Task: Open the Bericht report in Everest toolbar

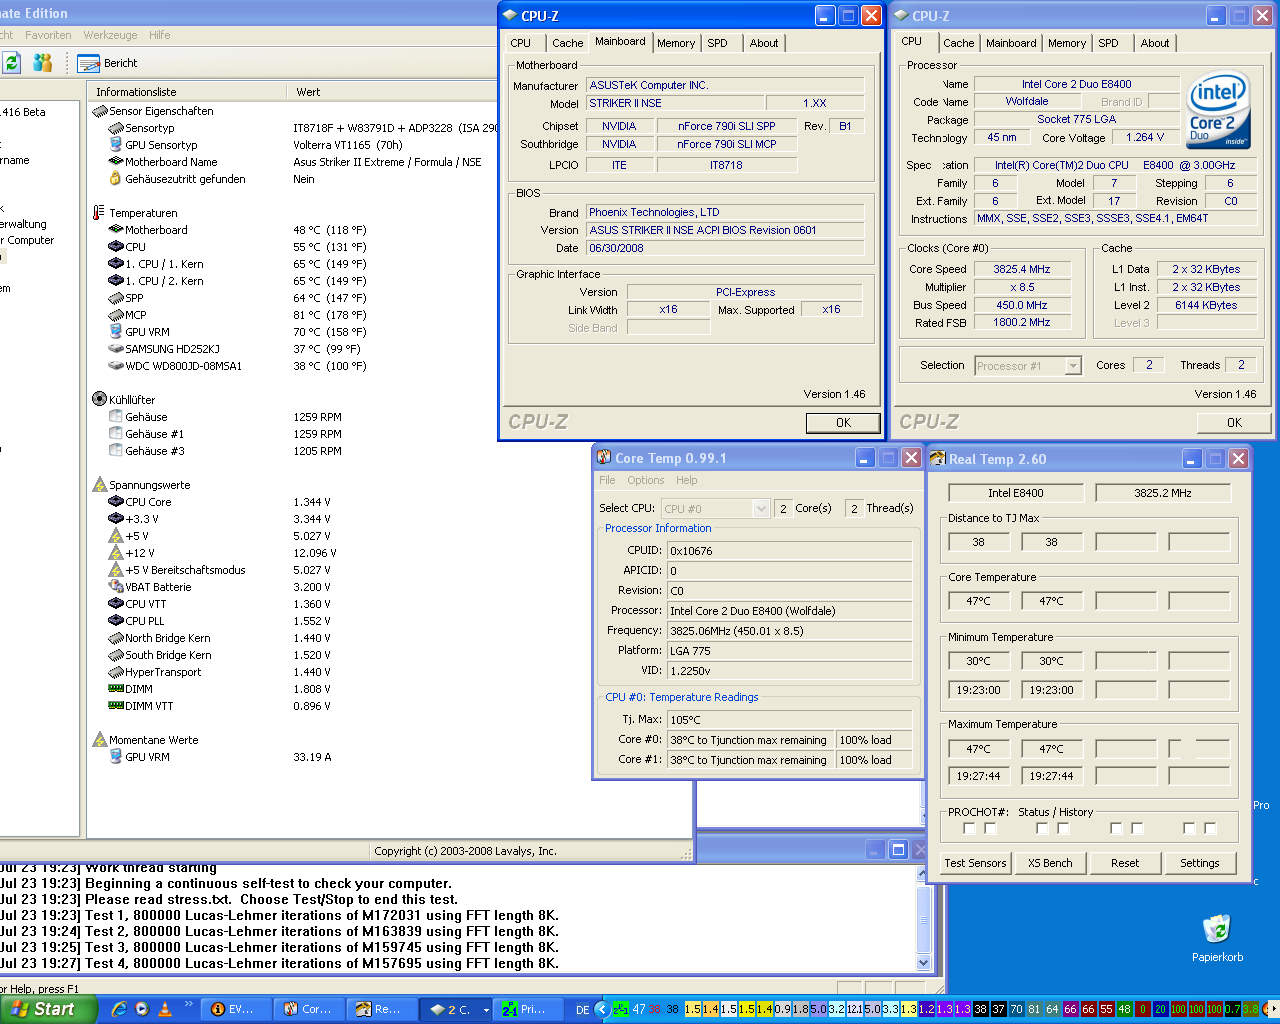Action: pos(109,63)
